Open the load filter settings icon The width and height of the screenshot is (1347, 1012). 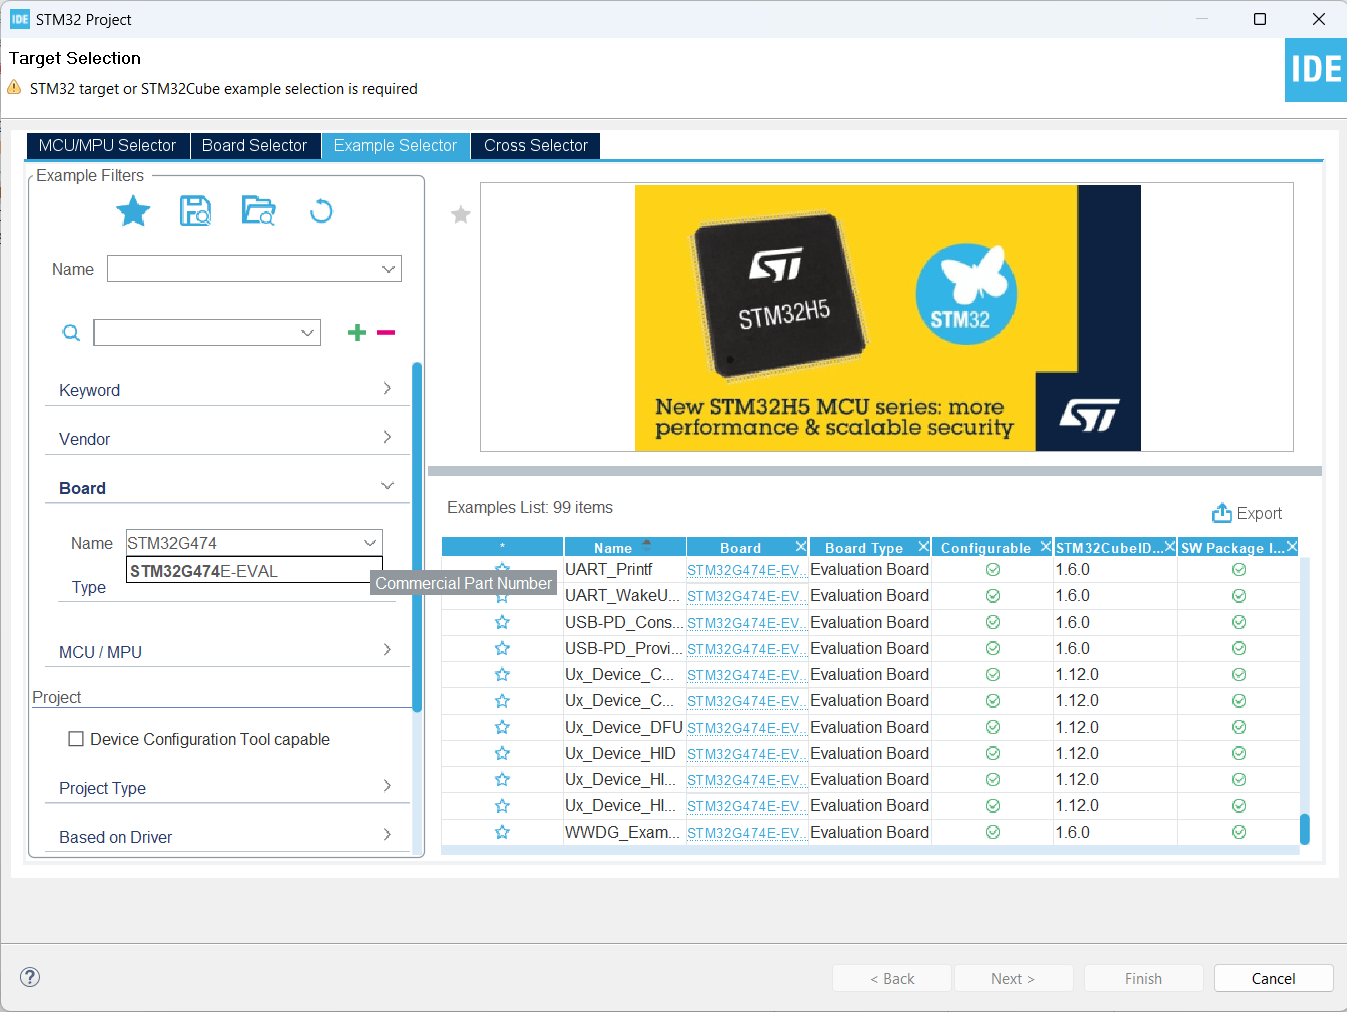coord(258,211)
